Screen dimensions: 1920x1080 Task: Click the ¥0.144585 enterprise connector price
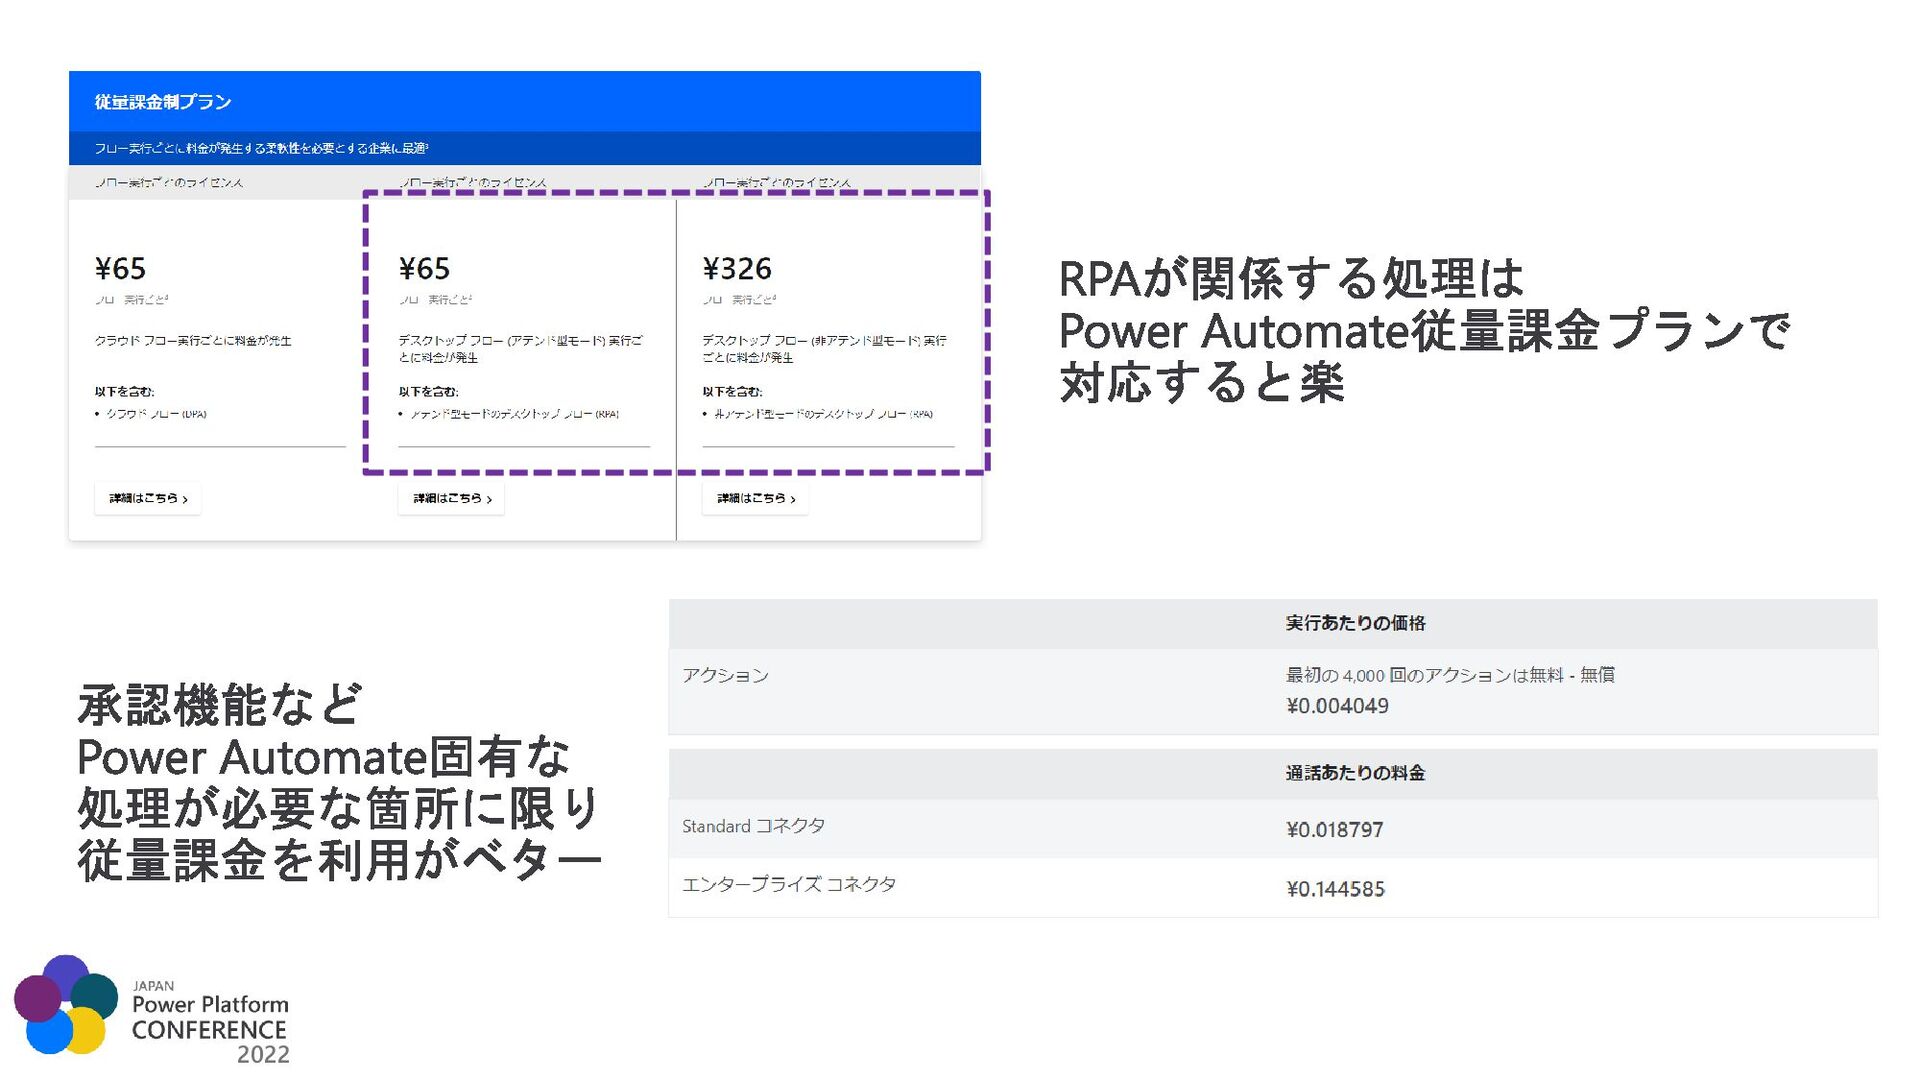click(1335, 889)
